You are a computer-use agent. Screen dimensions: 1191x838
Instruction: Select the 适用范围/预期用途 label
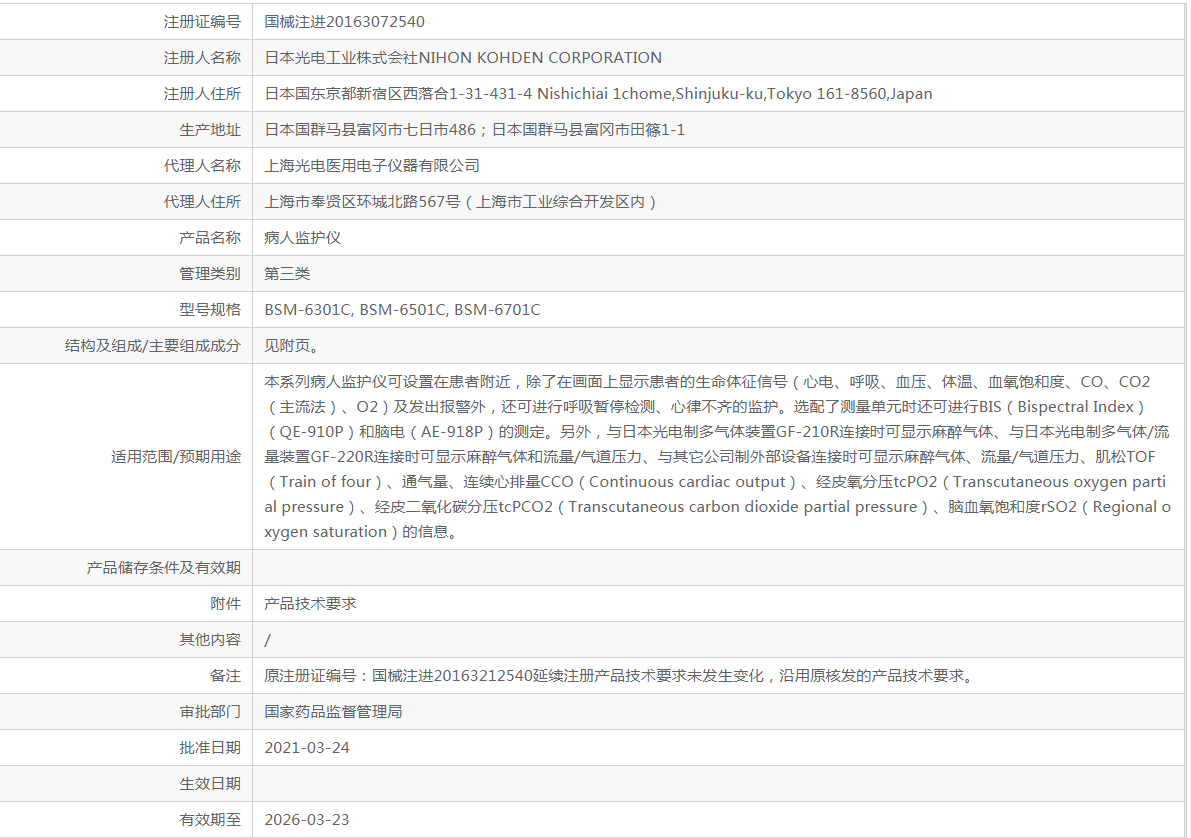[176, 457]
